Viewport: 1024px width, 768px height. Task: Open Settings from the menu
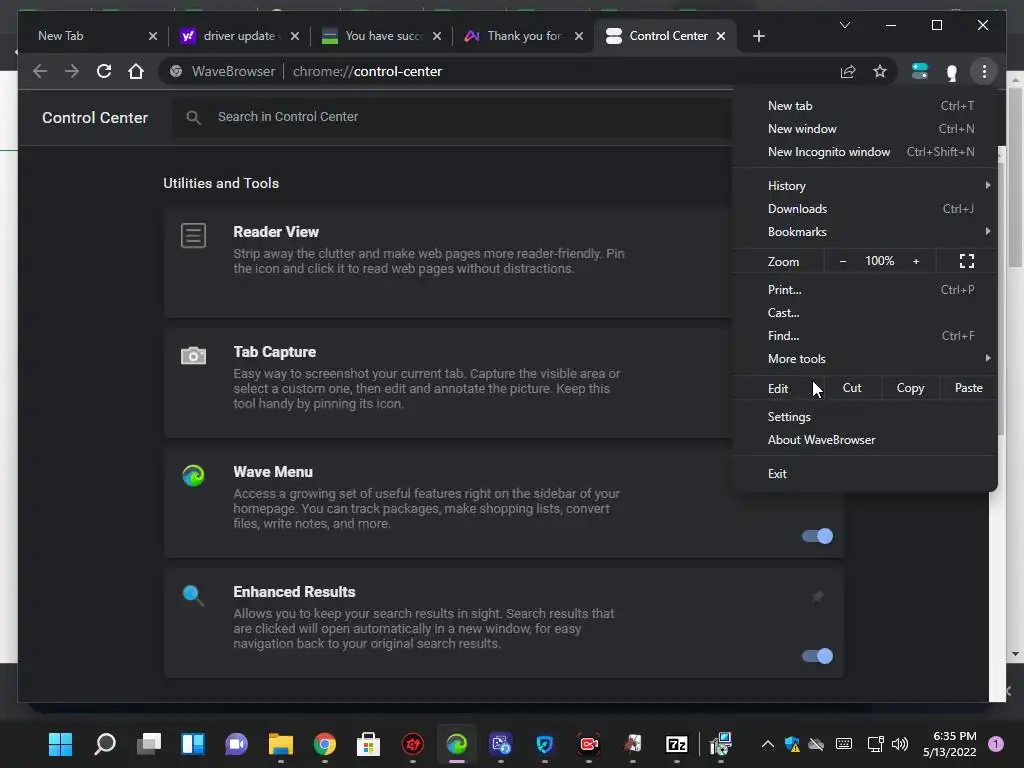865,417
